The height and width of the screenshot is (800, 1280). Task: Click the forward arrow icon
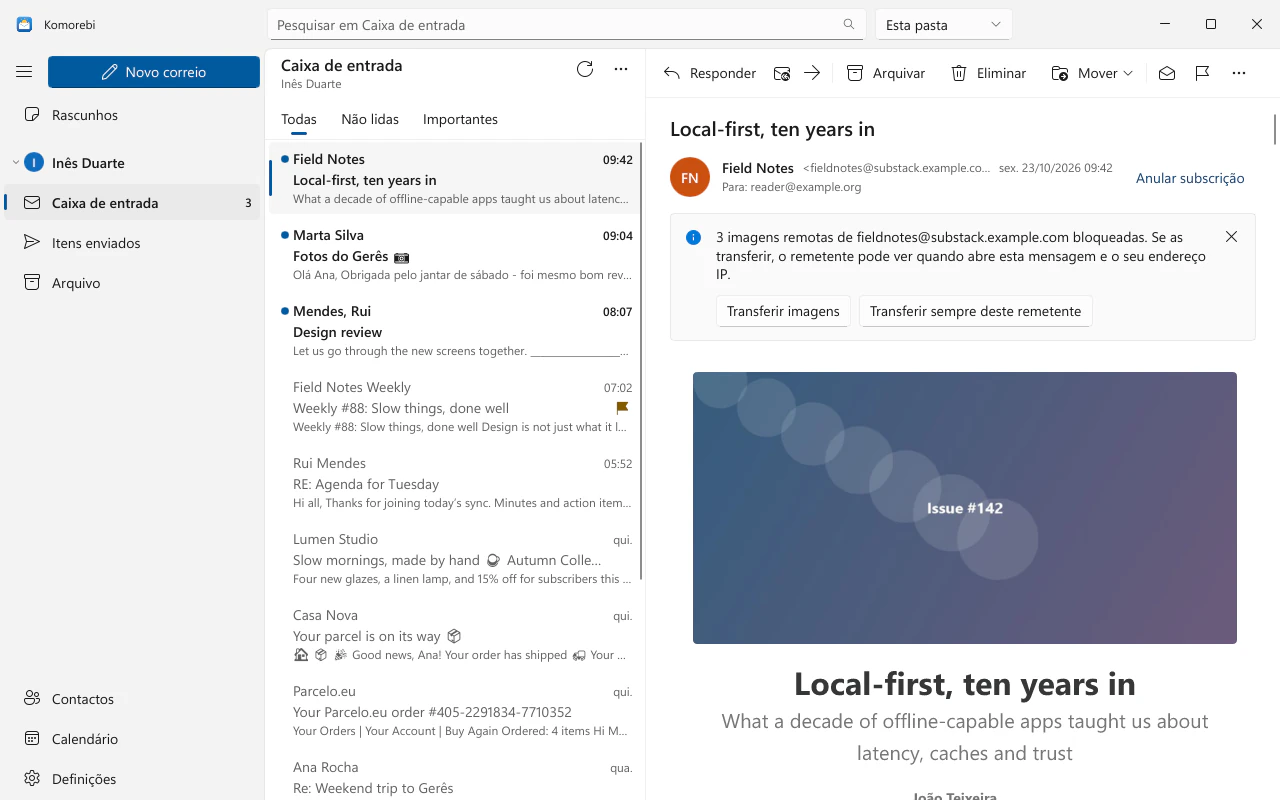(x=812, y=73)
